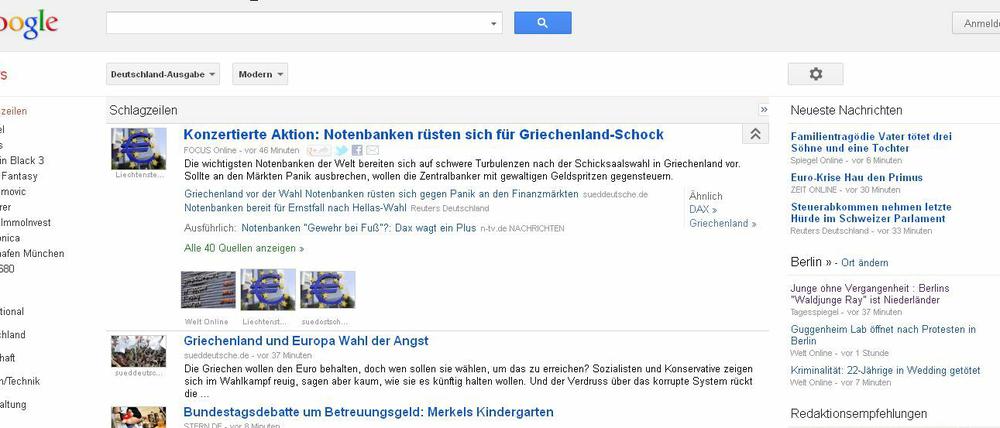
Task: Open headline Griechenland und Europa Wahl der Angst
Action: [x=306, y=341]
